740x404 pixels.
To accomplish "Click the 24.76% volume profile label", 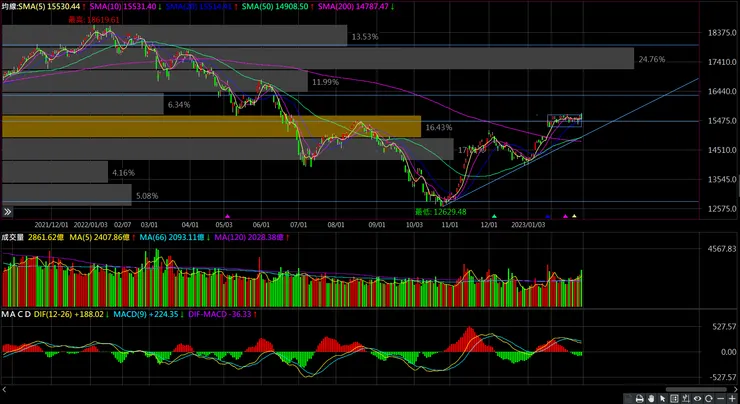I will tap(652, 59).
